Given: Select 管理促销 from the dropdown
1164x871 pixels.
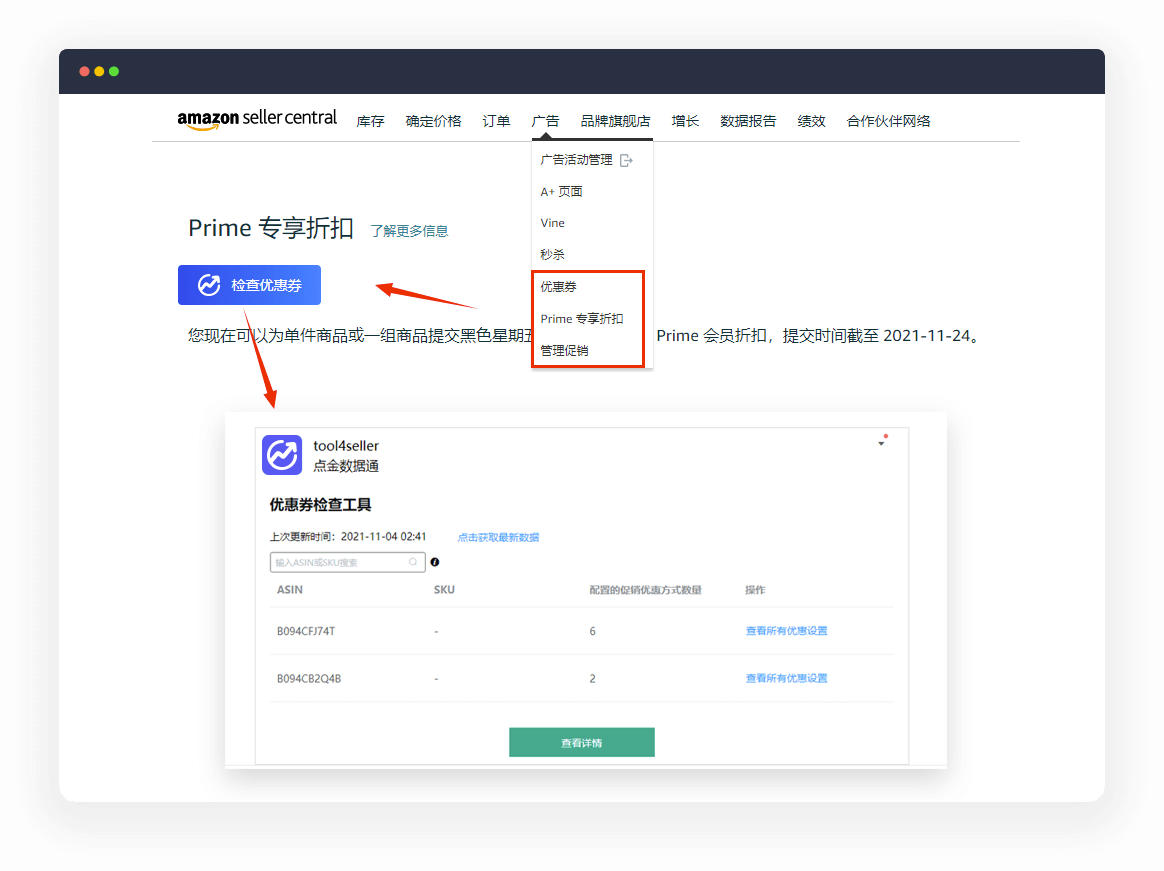Looking at the screenshot, I should point(564,350).
